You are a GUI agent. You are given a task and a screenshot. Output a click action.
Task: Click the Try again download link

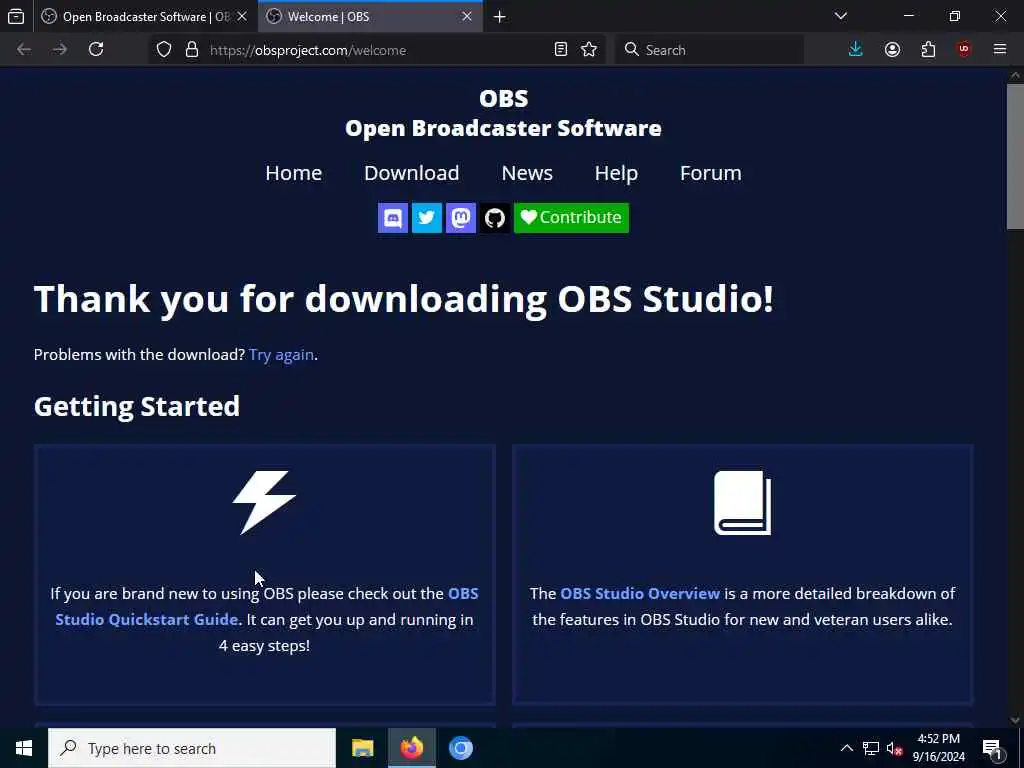(281, 355)
